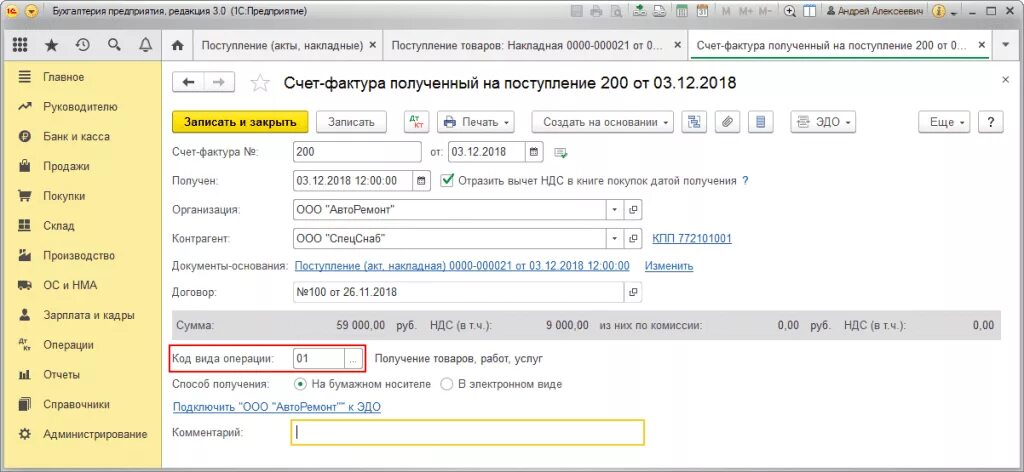Show Дт/Кт postings for the document
Screen dimensions: 1024x472
[x=416, y=122]
